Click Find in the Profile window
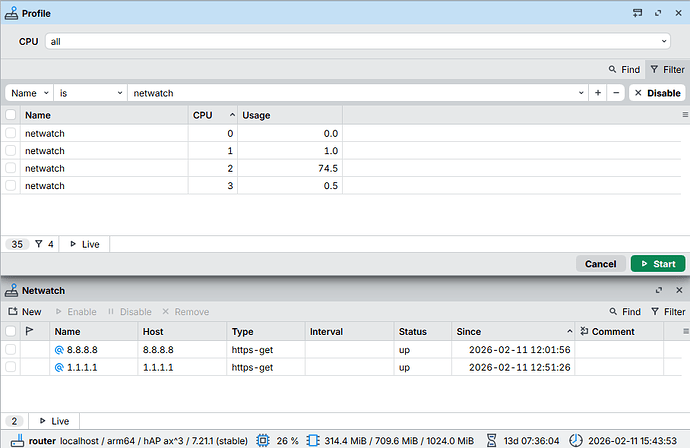This screenshot has height=448, width=690. pos(624,70)
